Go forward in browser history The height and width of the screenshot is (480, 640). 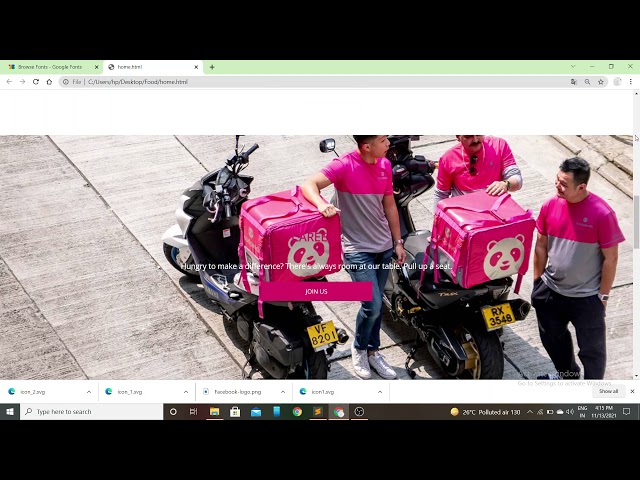click(22, 82)
